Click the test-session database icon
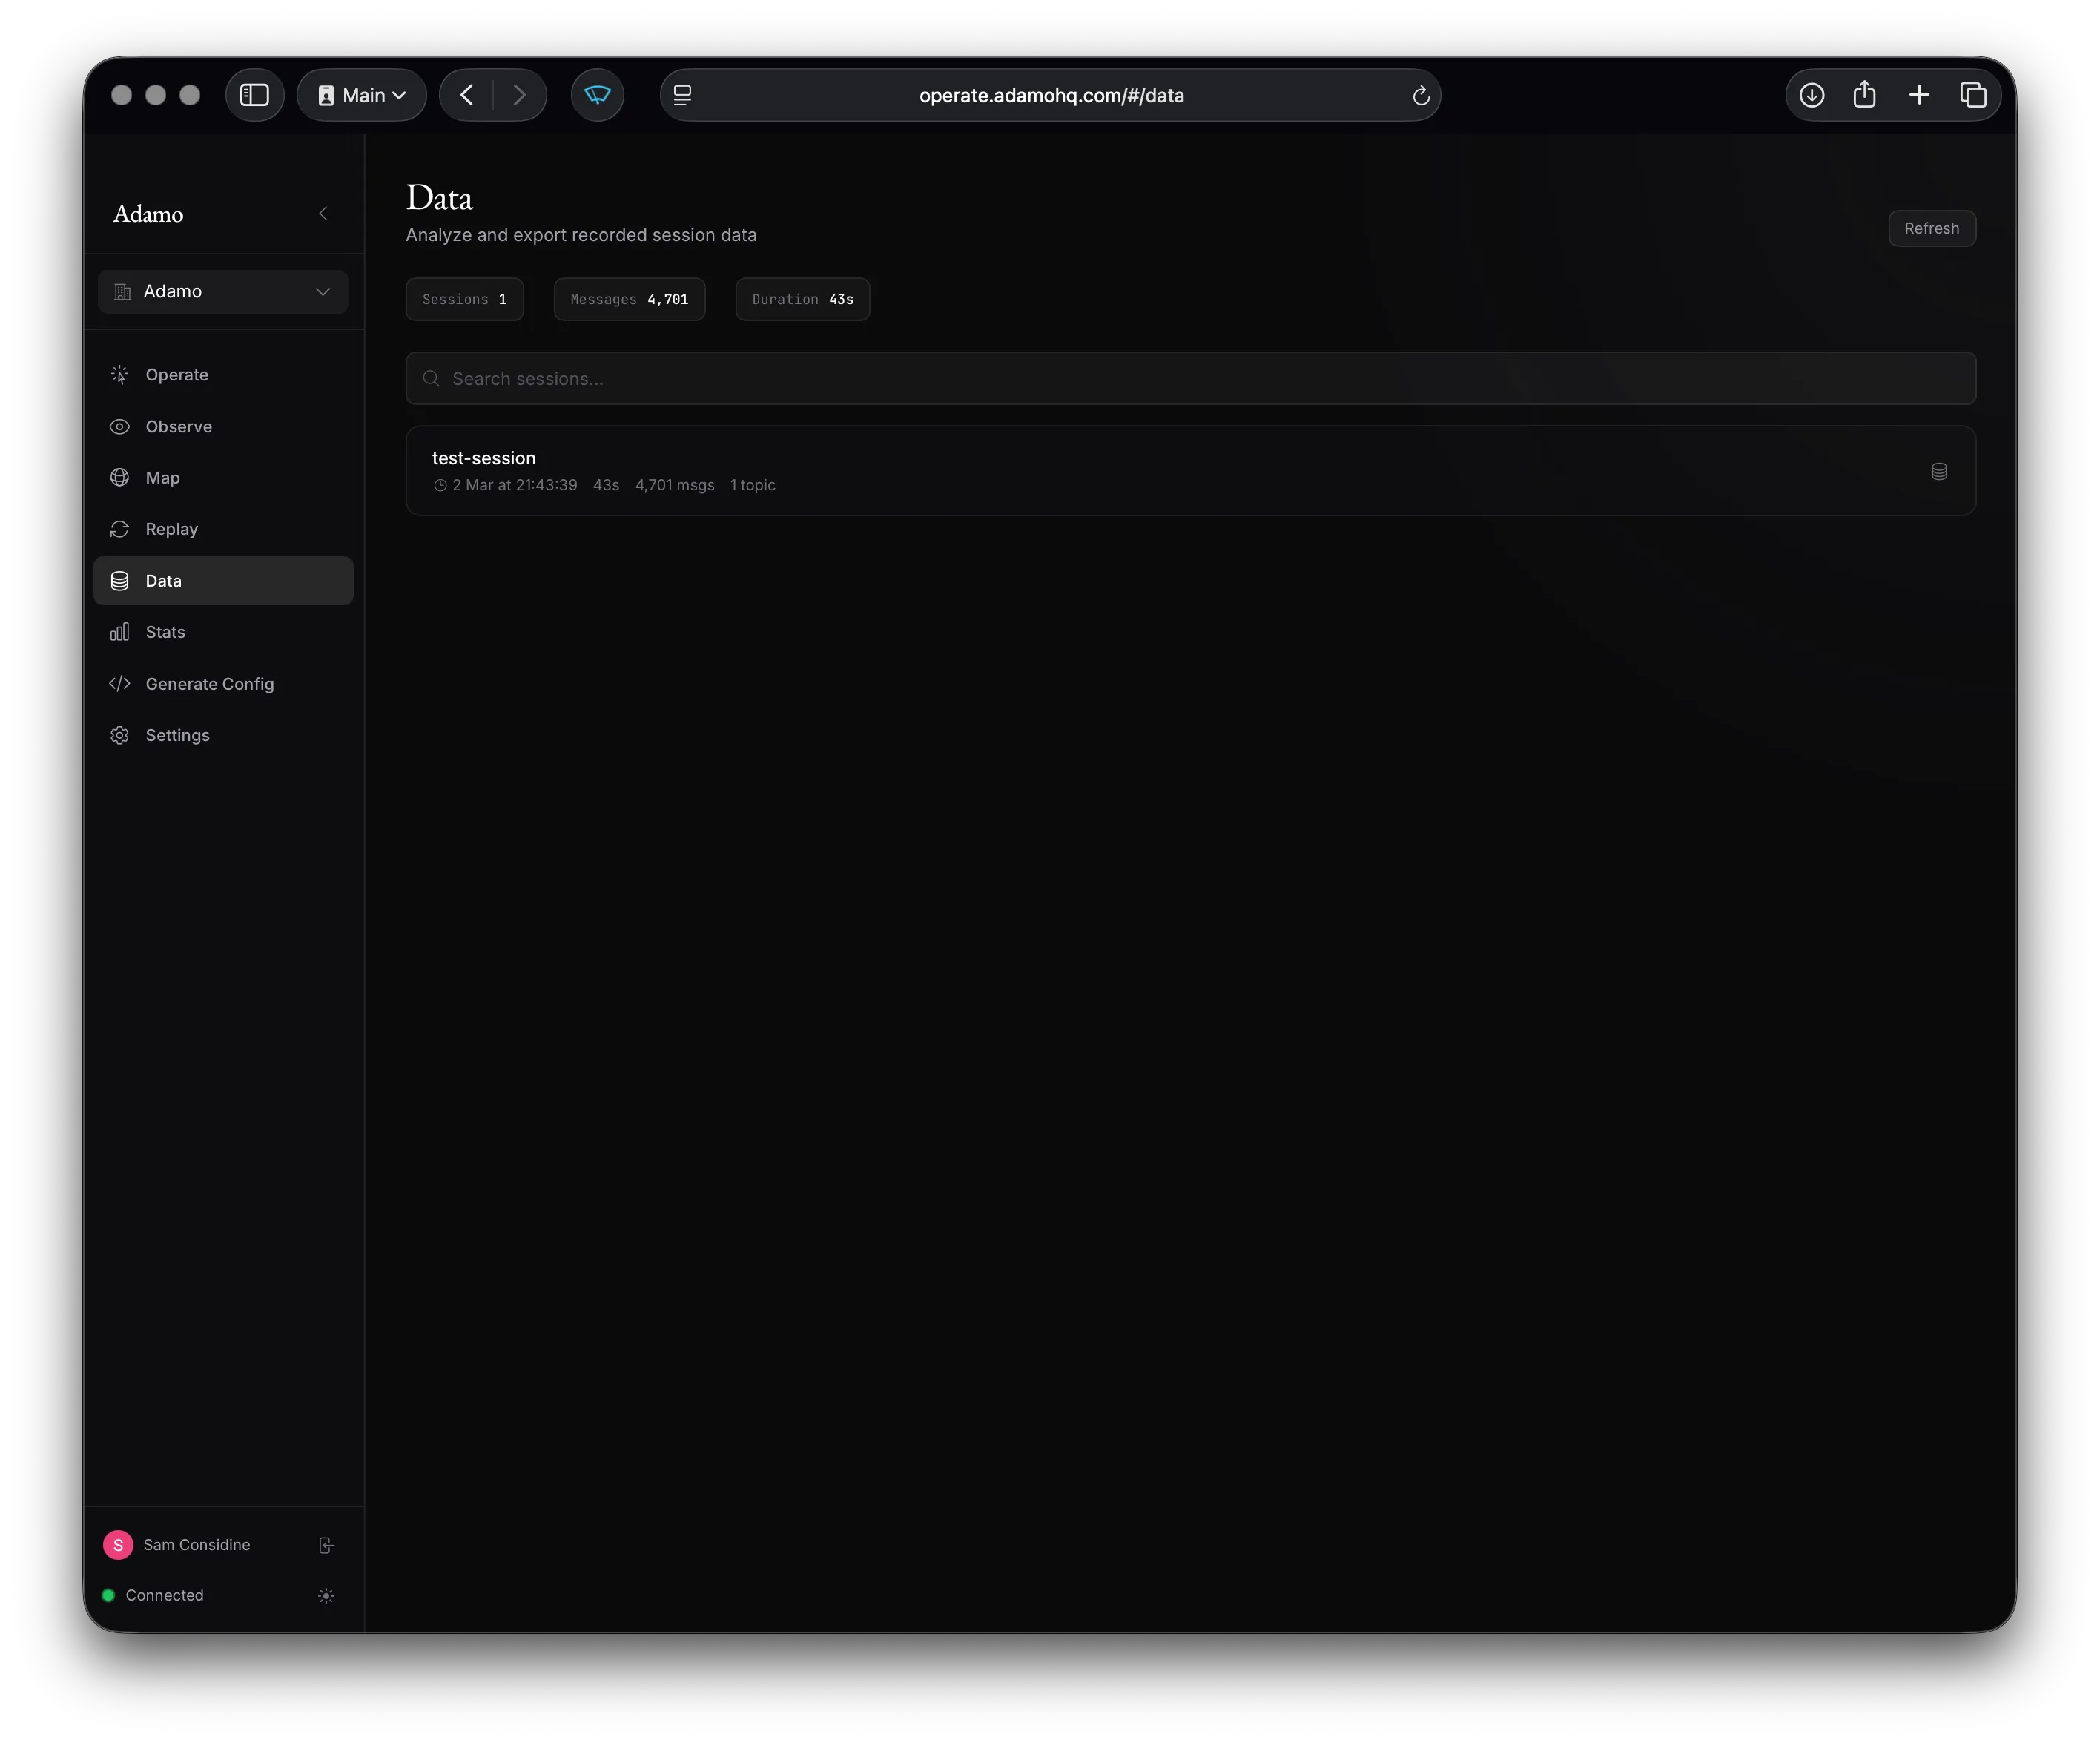This screenshot has height=1743, width=2100. pos(1938,471)
